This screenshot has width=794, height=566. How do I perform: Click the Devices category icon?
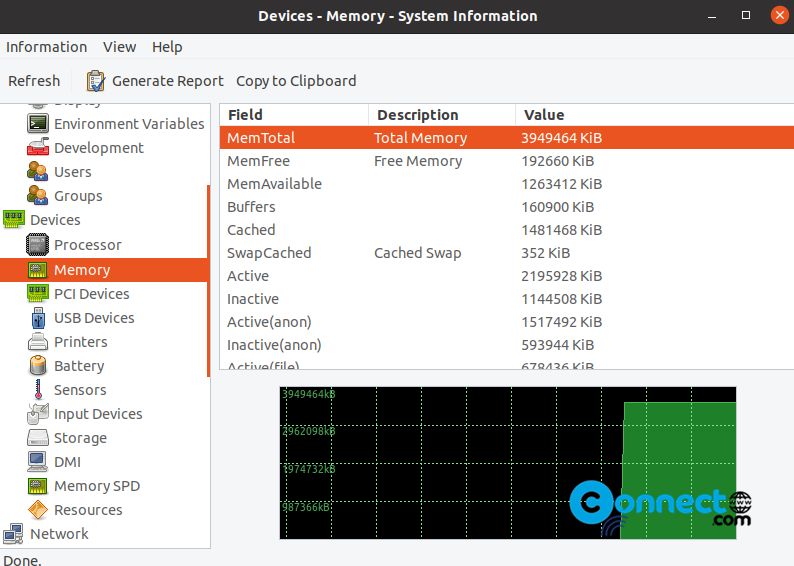(x=14, y=219)
